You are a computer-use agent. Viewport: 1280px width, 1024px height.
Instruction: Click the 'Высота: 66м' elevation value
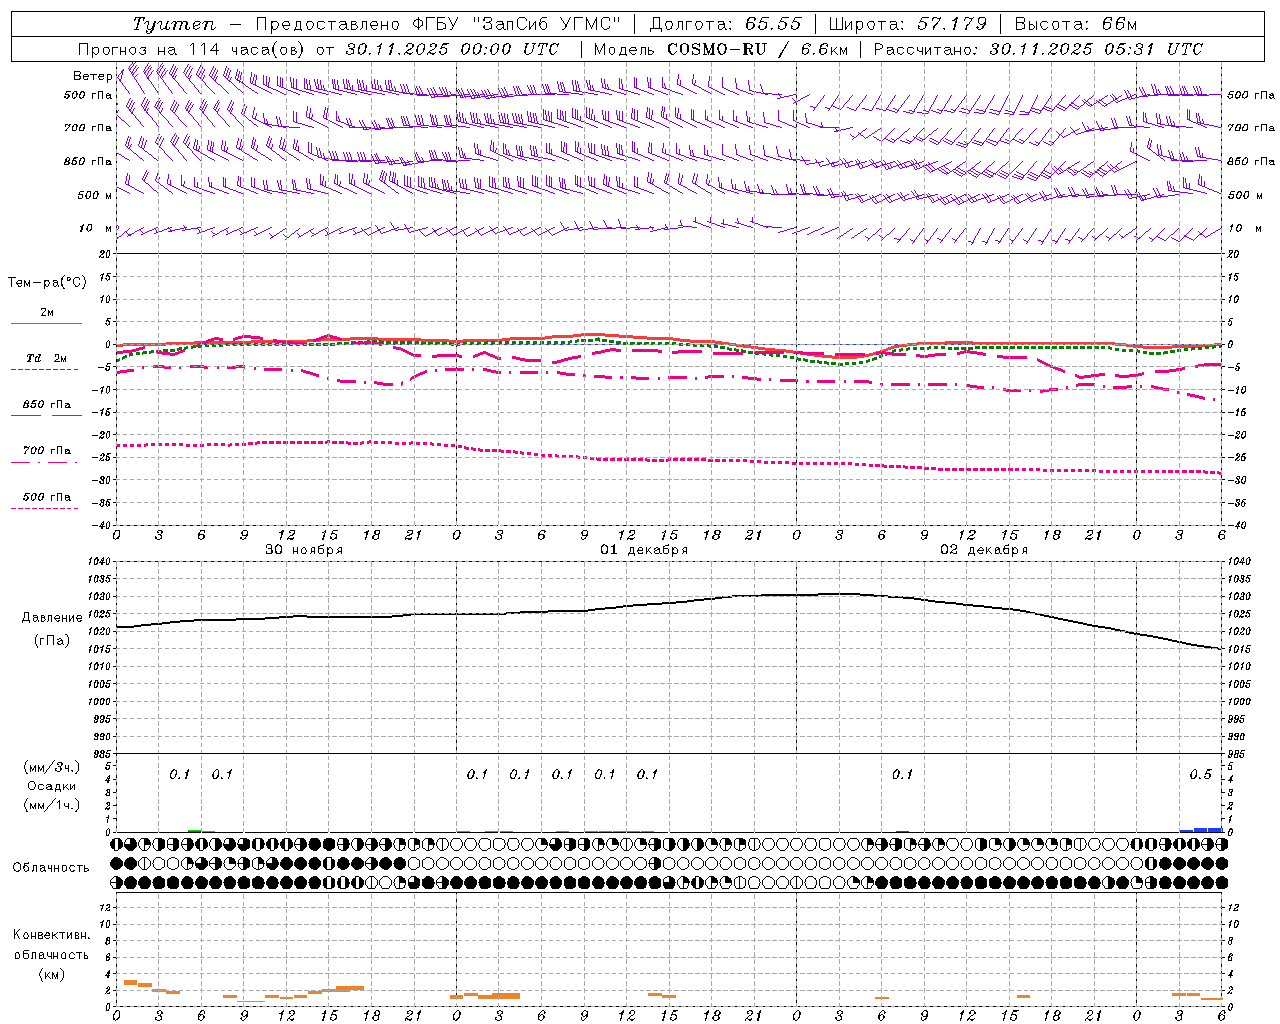coord(1076,24)
